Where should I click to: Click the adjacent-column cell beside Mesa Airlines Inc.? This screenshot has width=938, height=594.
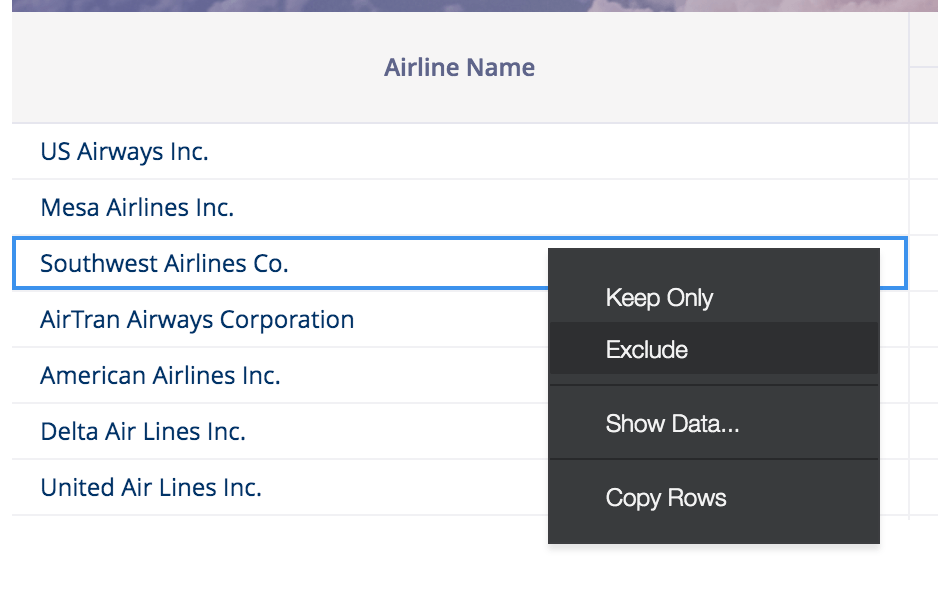[924, 208]
